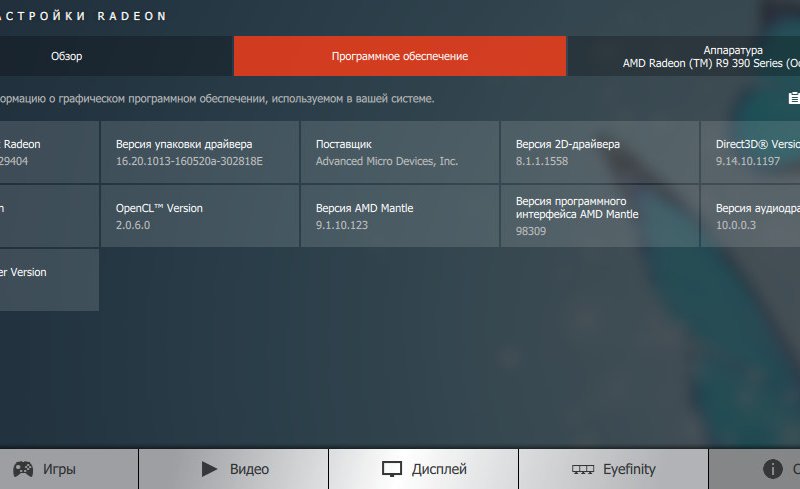Click the 2.0.6.0 value

pyautogui.click(x=133, y=225)
